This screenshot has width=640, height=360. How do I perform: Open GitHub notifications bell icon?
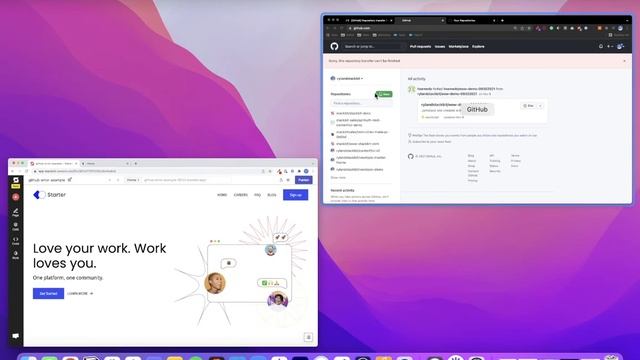tap(601, 47)
